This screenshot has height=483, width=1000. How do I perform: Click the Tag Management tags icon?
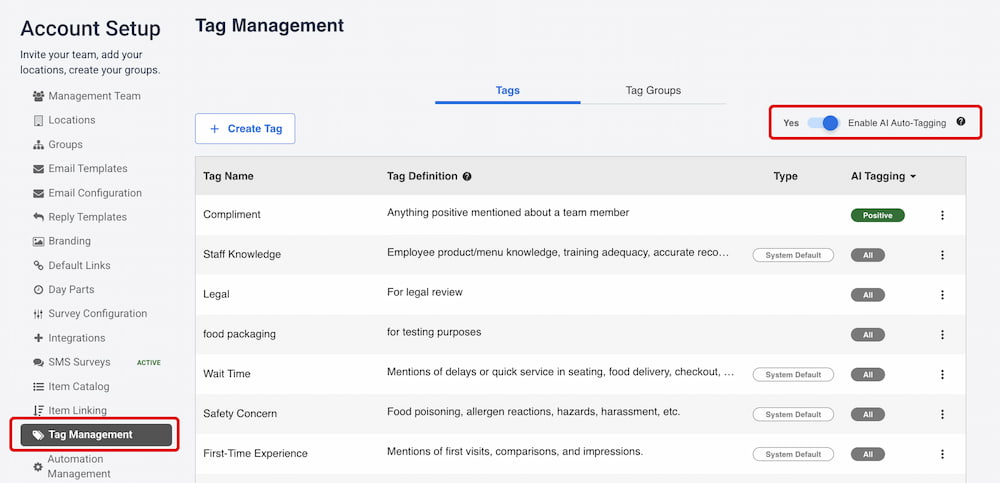pos(38,435)
